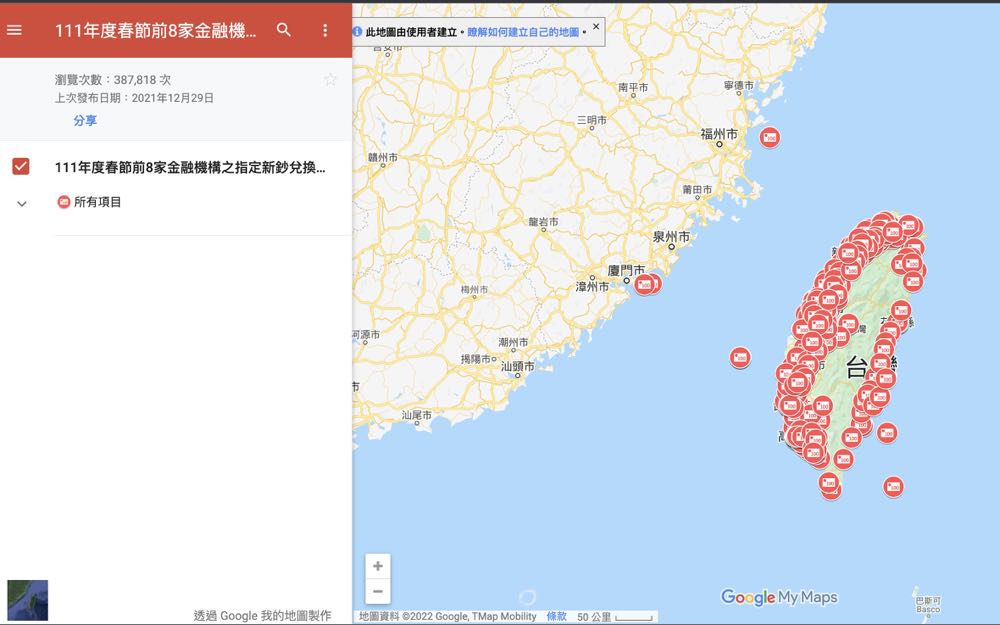1000x625 pixels.
Task: Switch to satellite view thumbnail
Action: 27,600
